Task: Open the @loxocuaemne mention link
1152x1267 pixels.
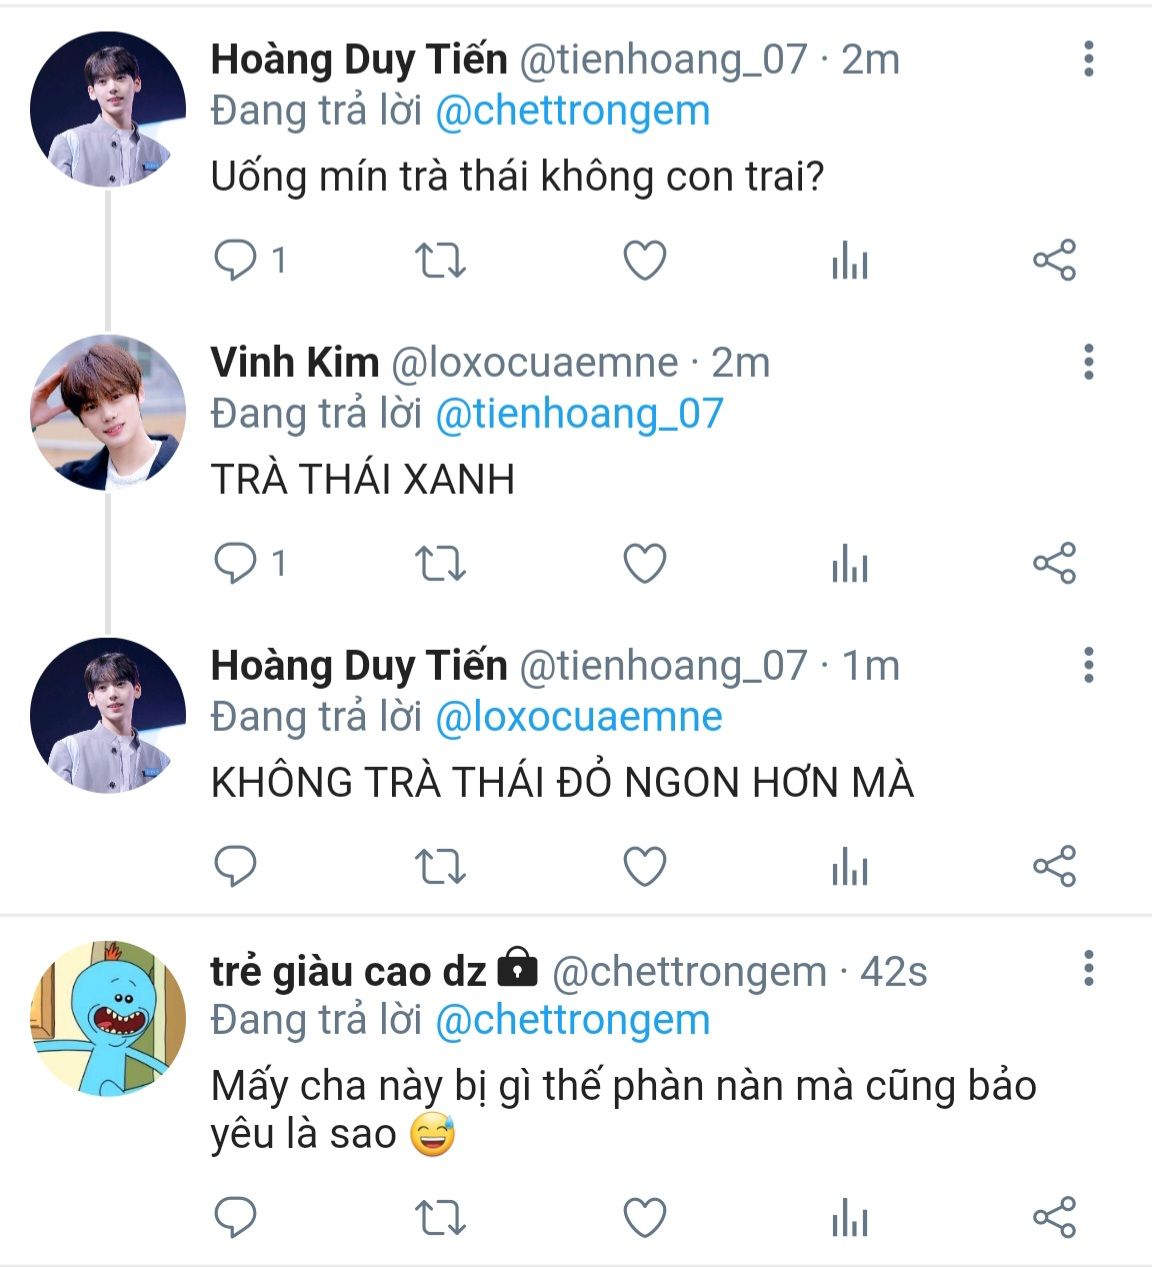Action: (x=578, y=716)
